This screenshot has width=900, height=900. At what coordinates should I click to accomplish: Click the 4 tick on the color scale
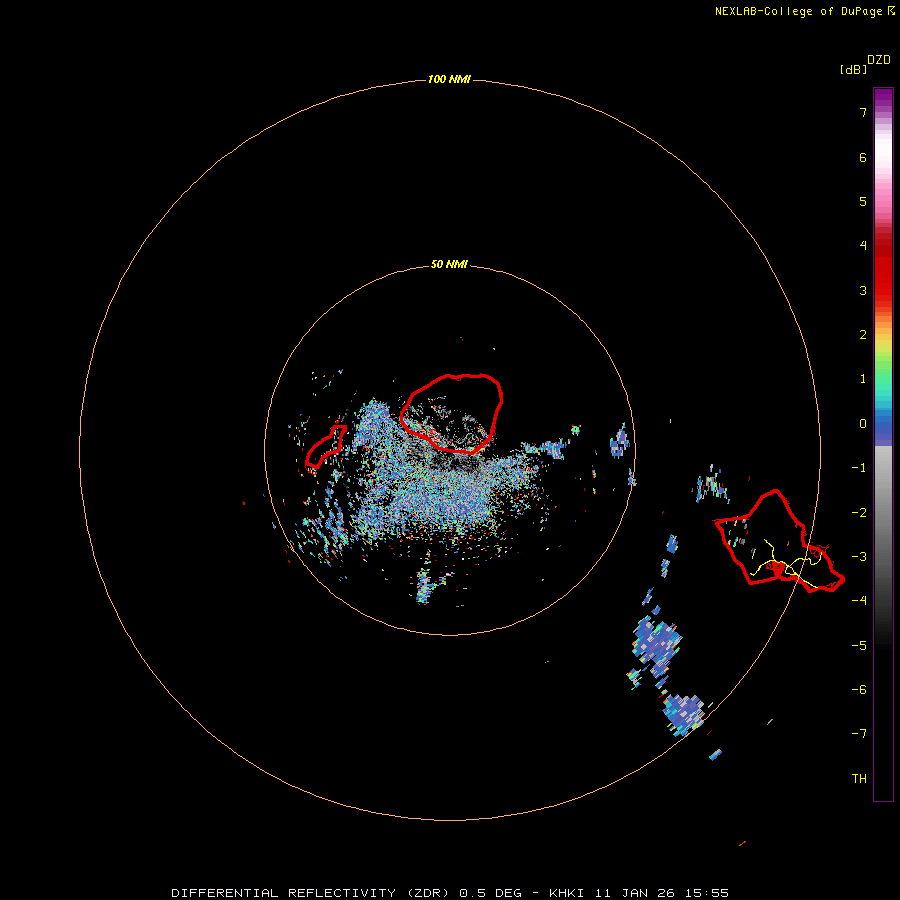coord(863,246)
